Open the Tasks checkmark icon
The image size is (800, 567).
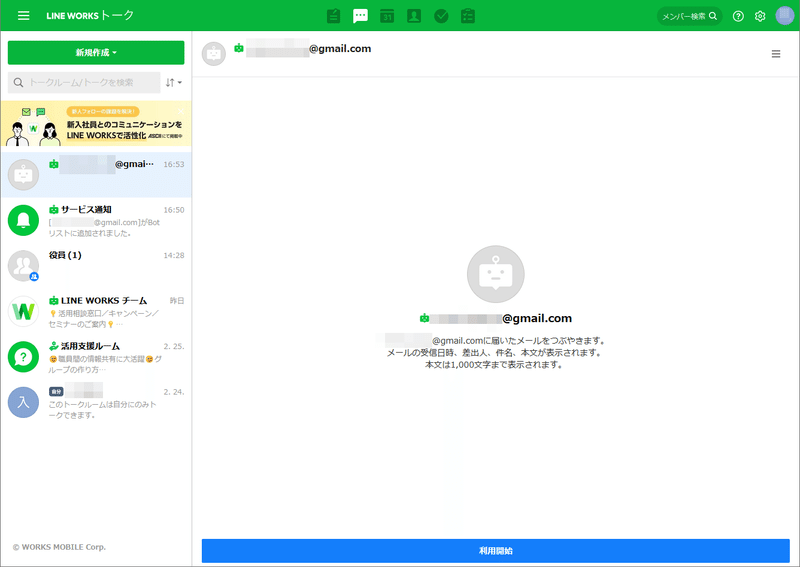click(x=441, y=16)
